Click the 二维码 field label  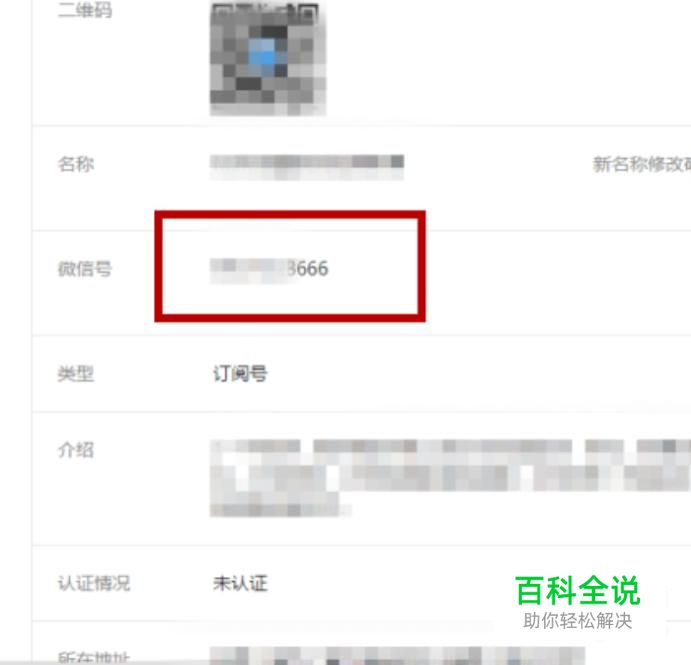point(85,10)
